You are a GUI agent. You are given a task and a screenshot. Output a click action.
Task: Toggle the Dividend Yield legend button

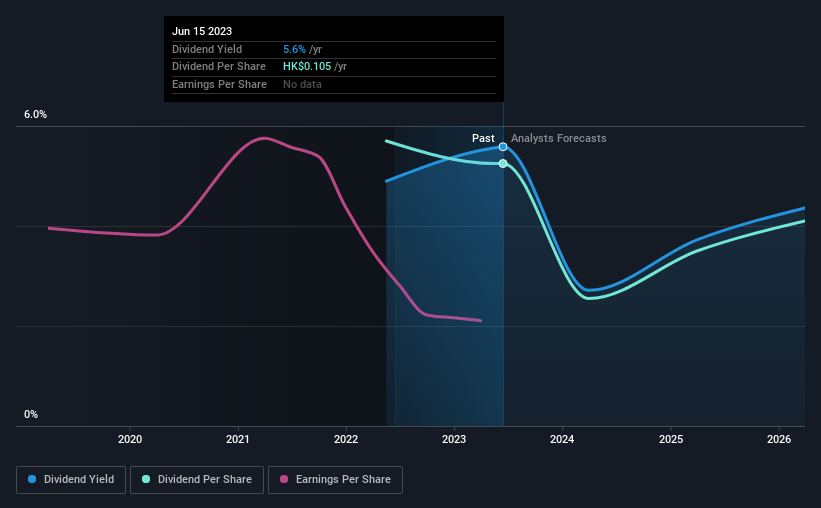pyautogui.click(x=71, y=480)
